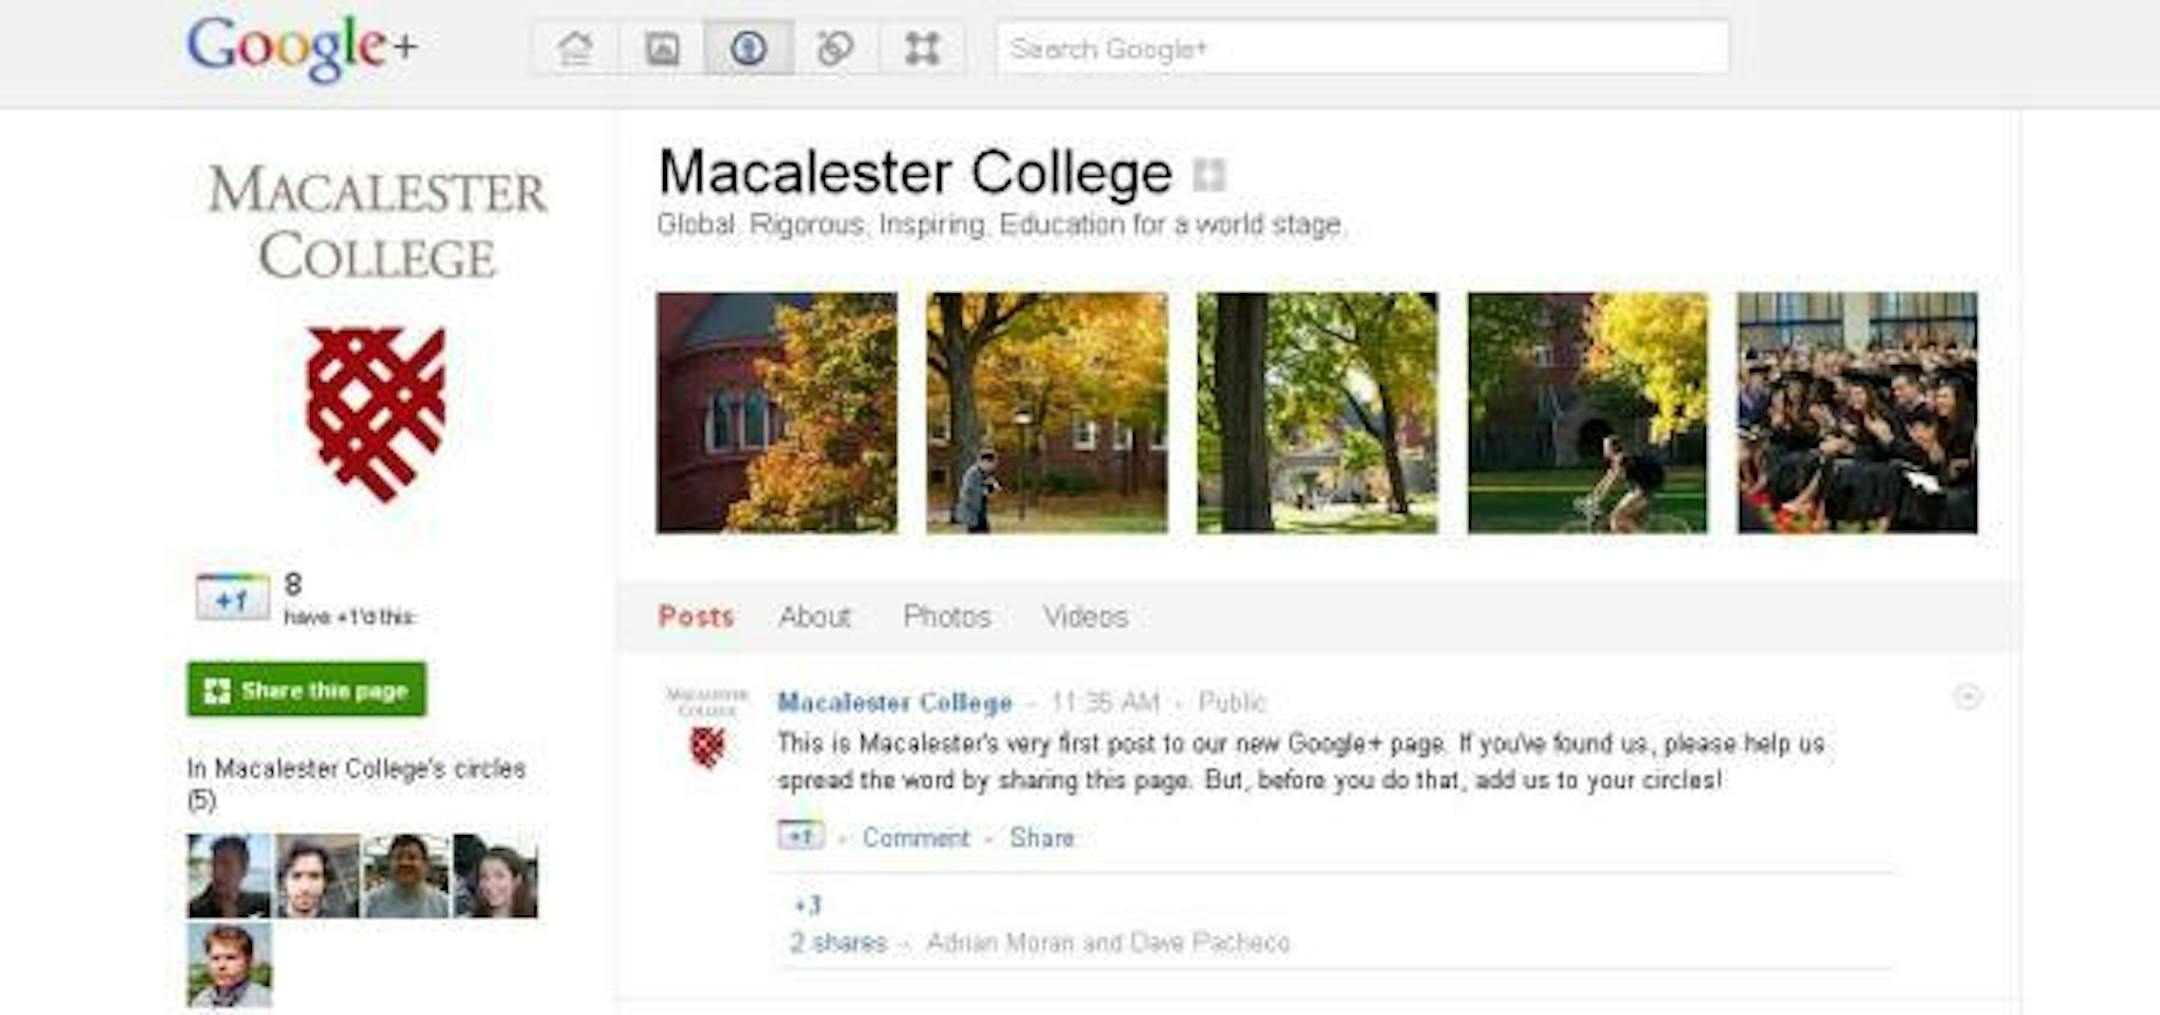Image resolution: width=2160 pixels, height=1015 pixels.
Task: Open the Home stream icon
Action: click(575, 48)
